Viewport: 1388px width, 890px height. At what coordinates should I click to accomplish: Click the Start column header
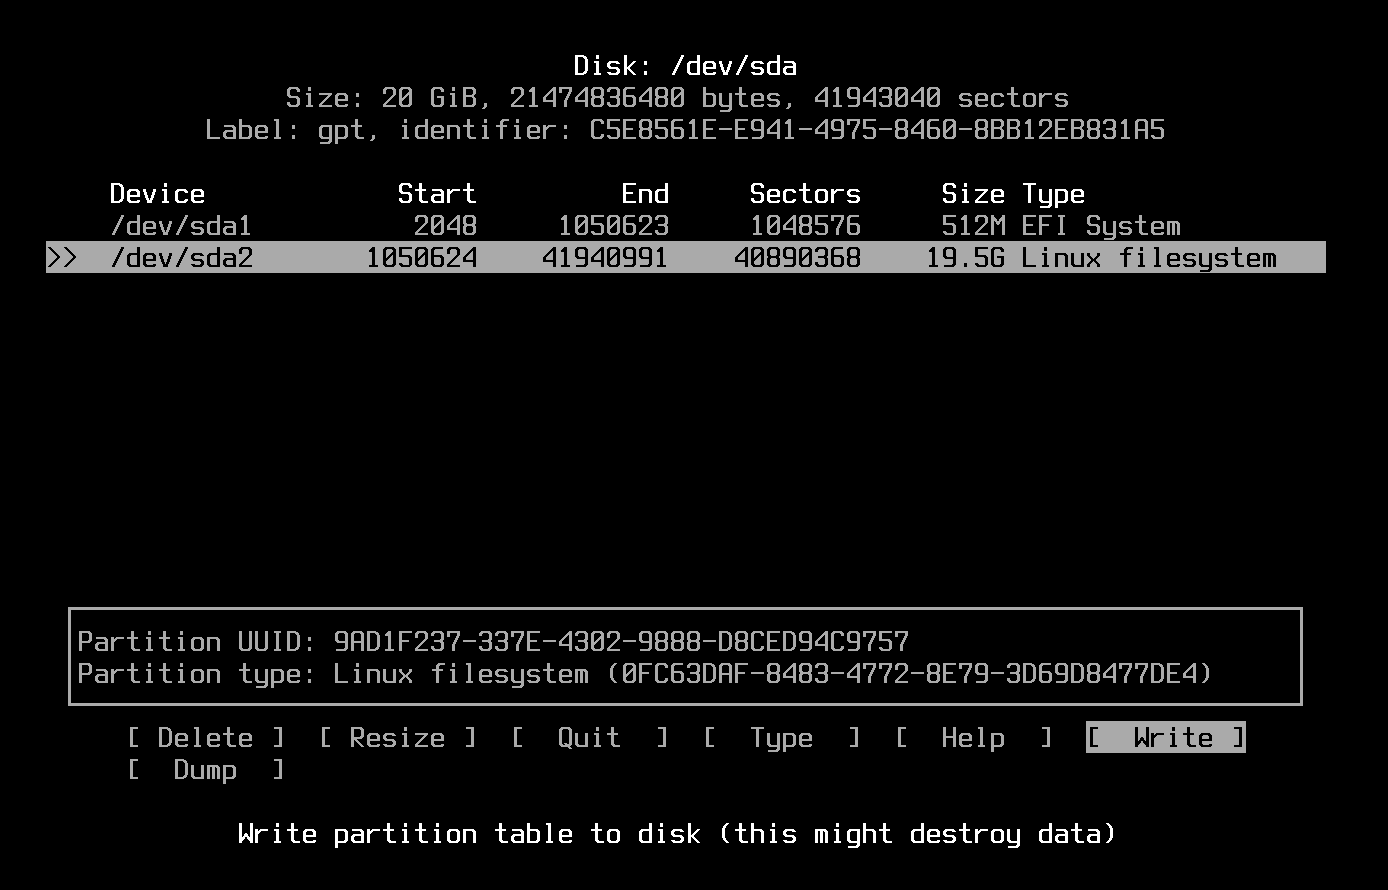pyautogui.click(x=436, y=193)
